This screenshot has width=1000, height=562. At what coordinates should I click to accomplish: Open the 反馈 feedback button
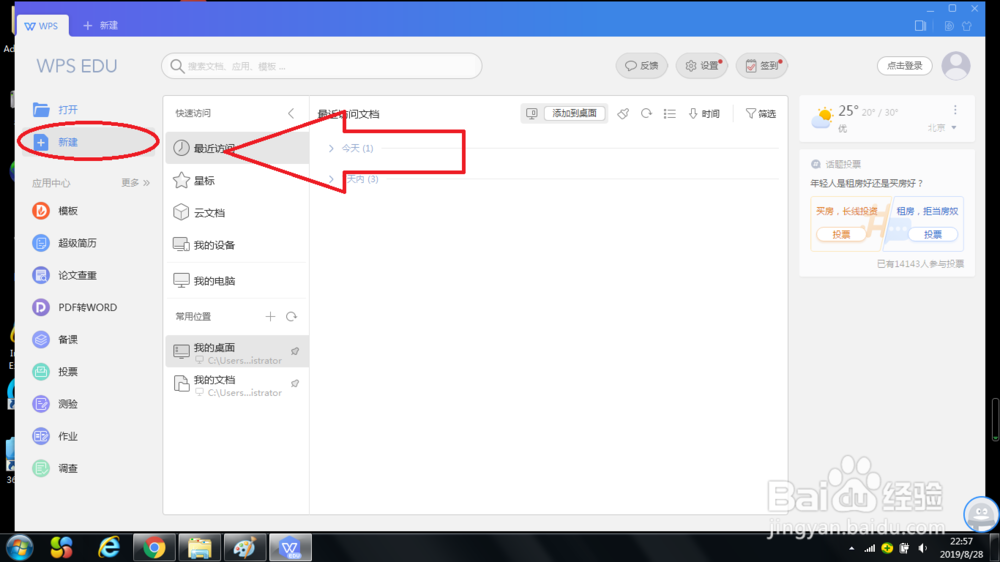click(642, 66)
